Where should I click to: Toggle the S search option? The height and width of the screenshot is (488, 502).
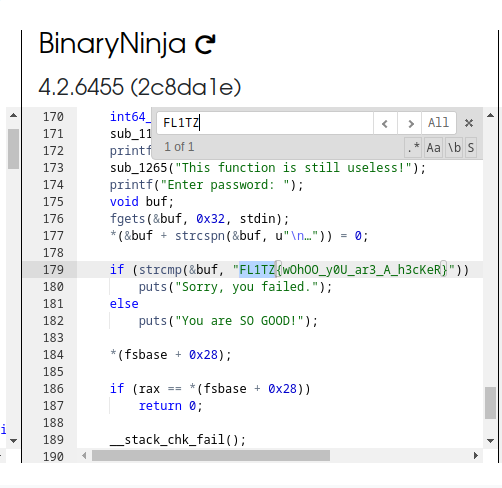pyautogui.click(x=470, y=147)
